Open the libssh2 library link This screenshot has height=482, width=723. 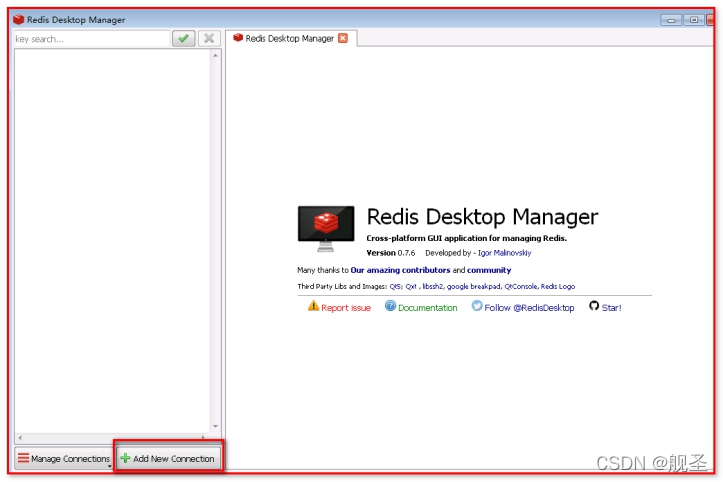(433, 286)
